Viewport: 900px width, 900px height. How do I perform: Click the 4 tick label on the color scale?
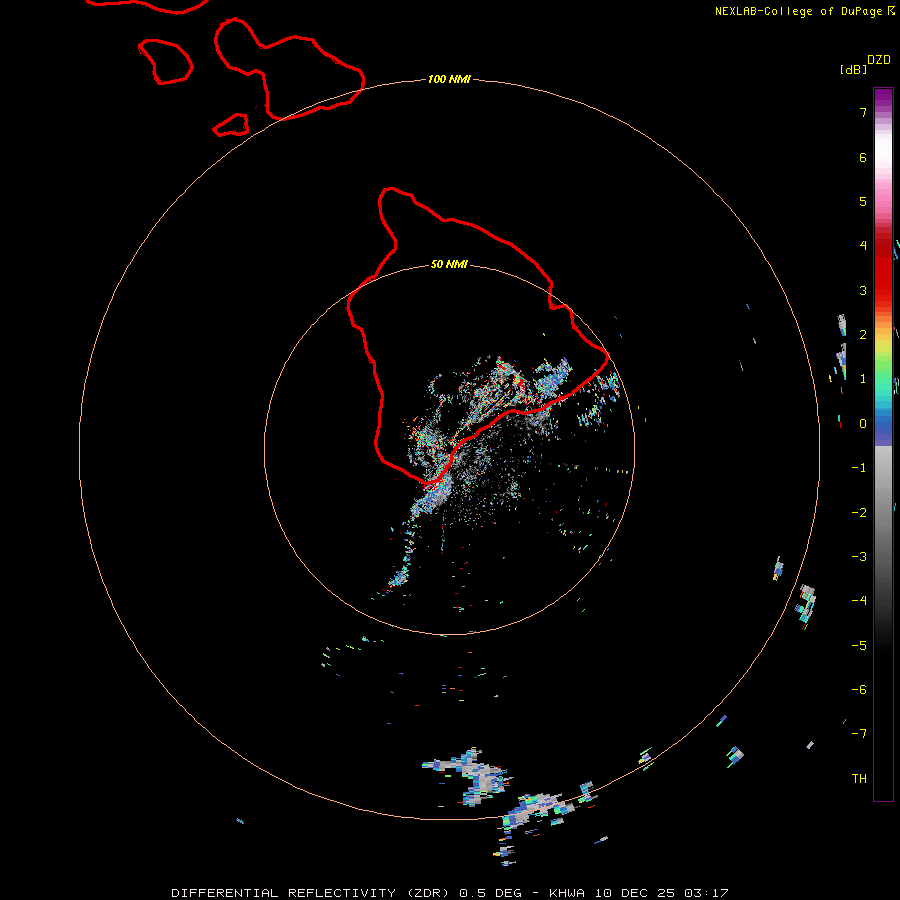click(x=863, y=246)
